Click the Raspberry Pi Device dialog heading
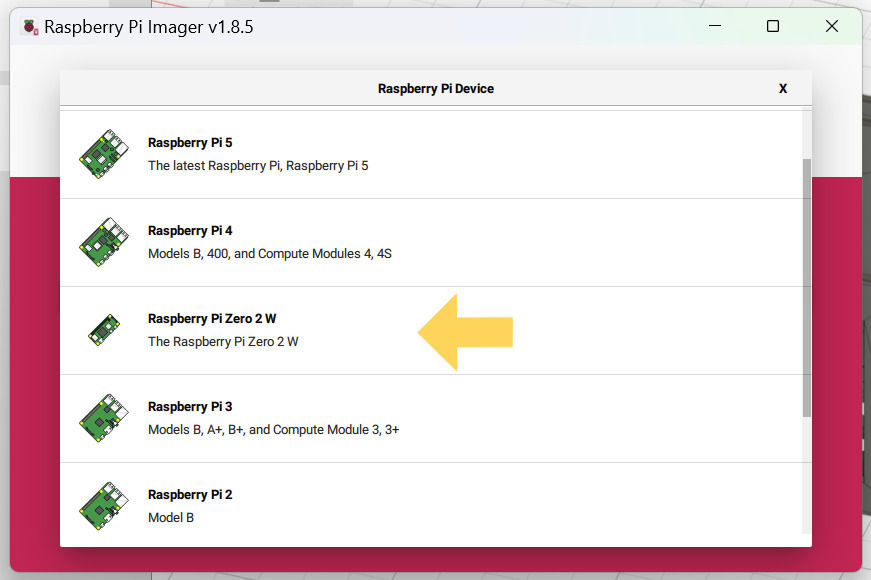Screen dimensions: 871x580 click(436, 89)
